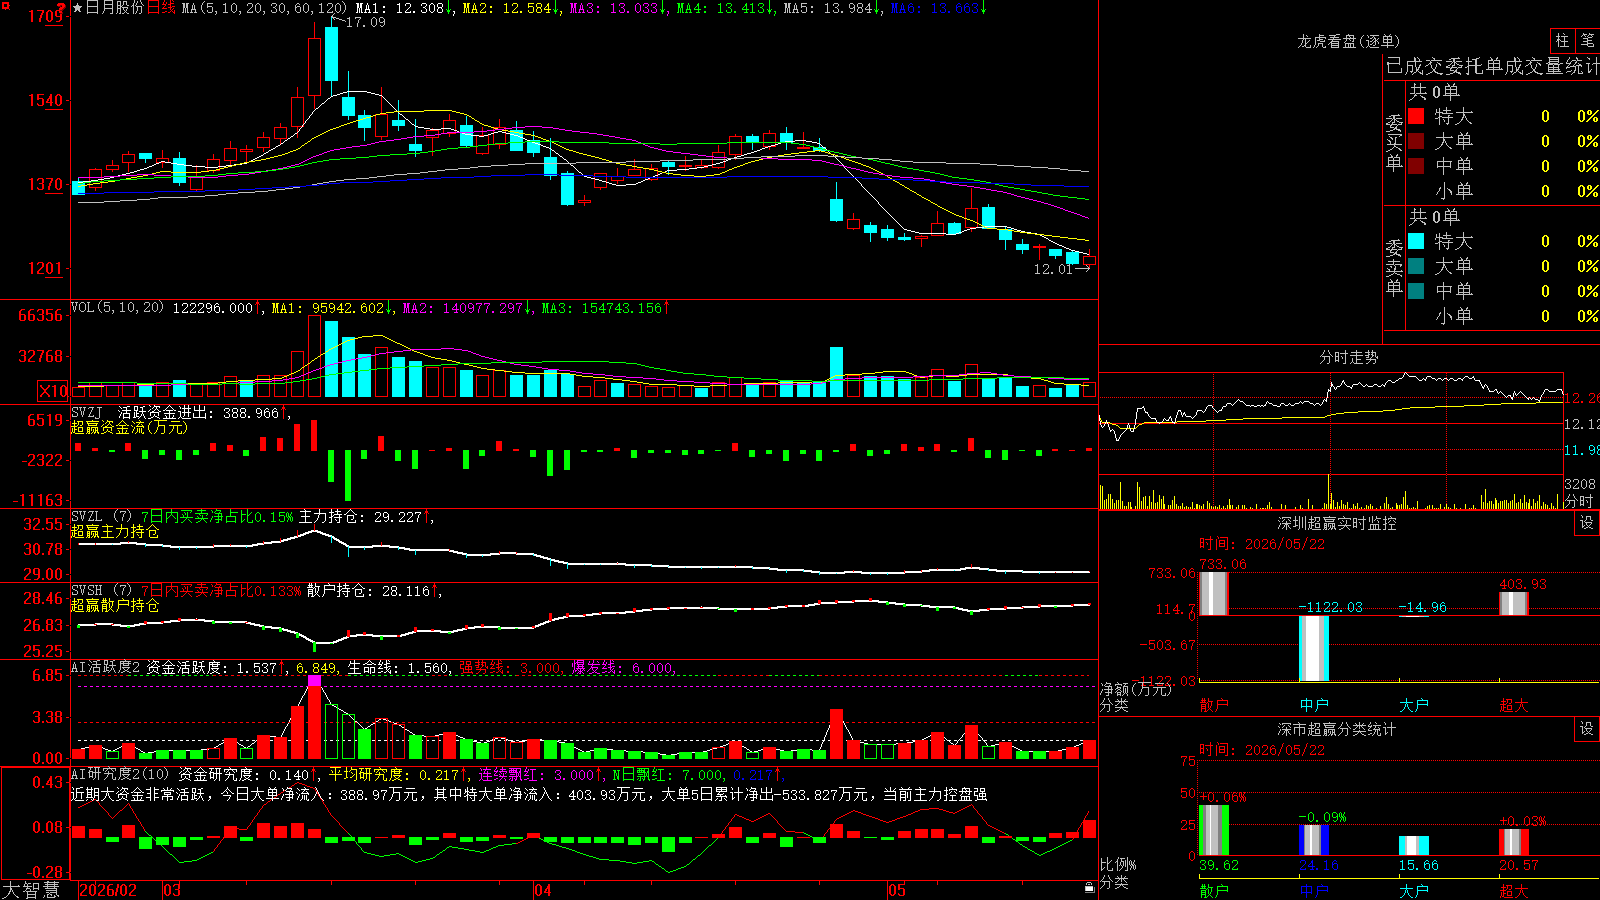Viewport: 1600px width, 900px height.
Task: Select 中户 category in 深圳超赢实时监控 chart
Action: coord(1314,705)
